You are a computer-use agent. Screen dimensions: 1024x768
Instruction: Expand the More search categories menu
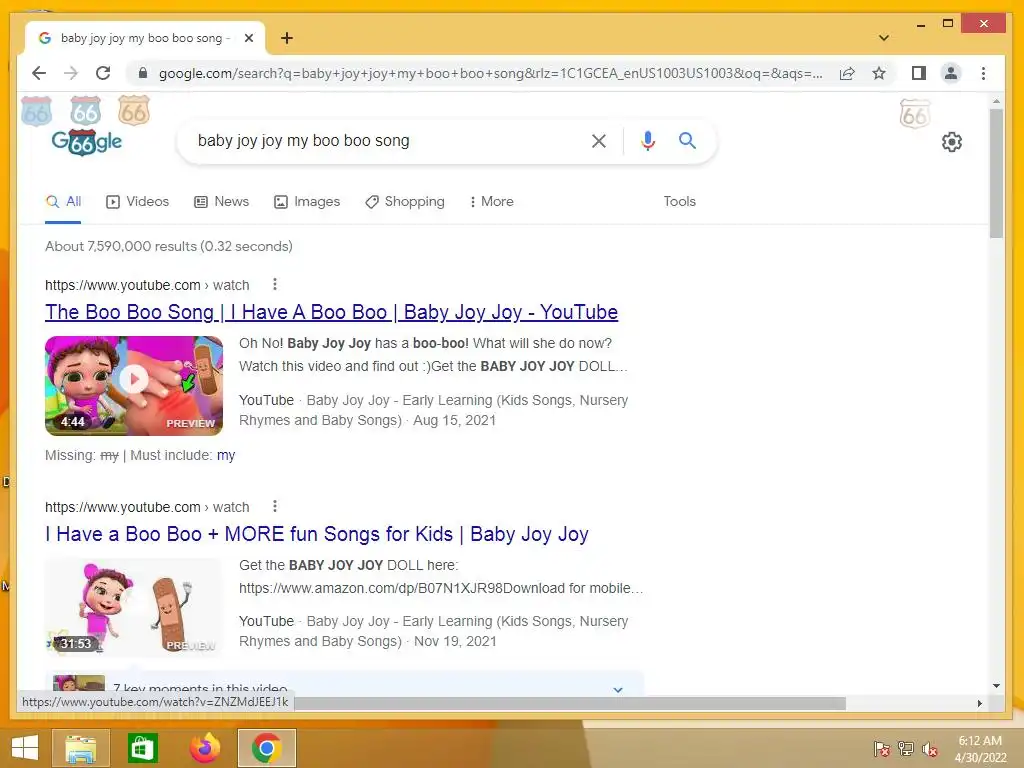(x=491, y=202)
